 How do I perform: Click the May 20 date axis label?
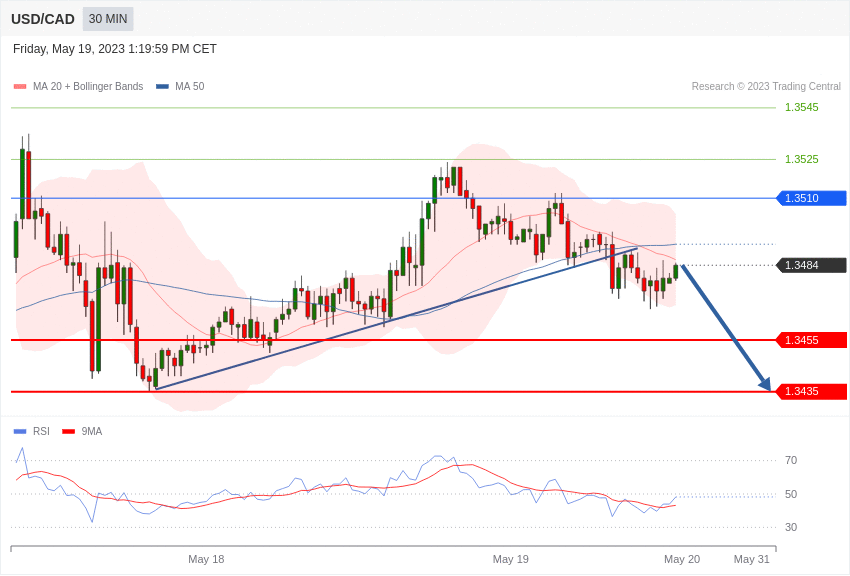682,559
